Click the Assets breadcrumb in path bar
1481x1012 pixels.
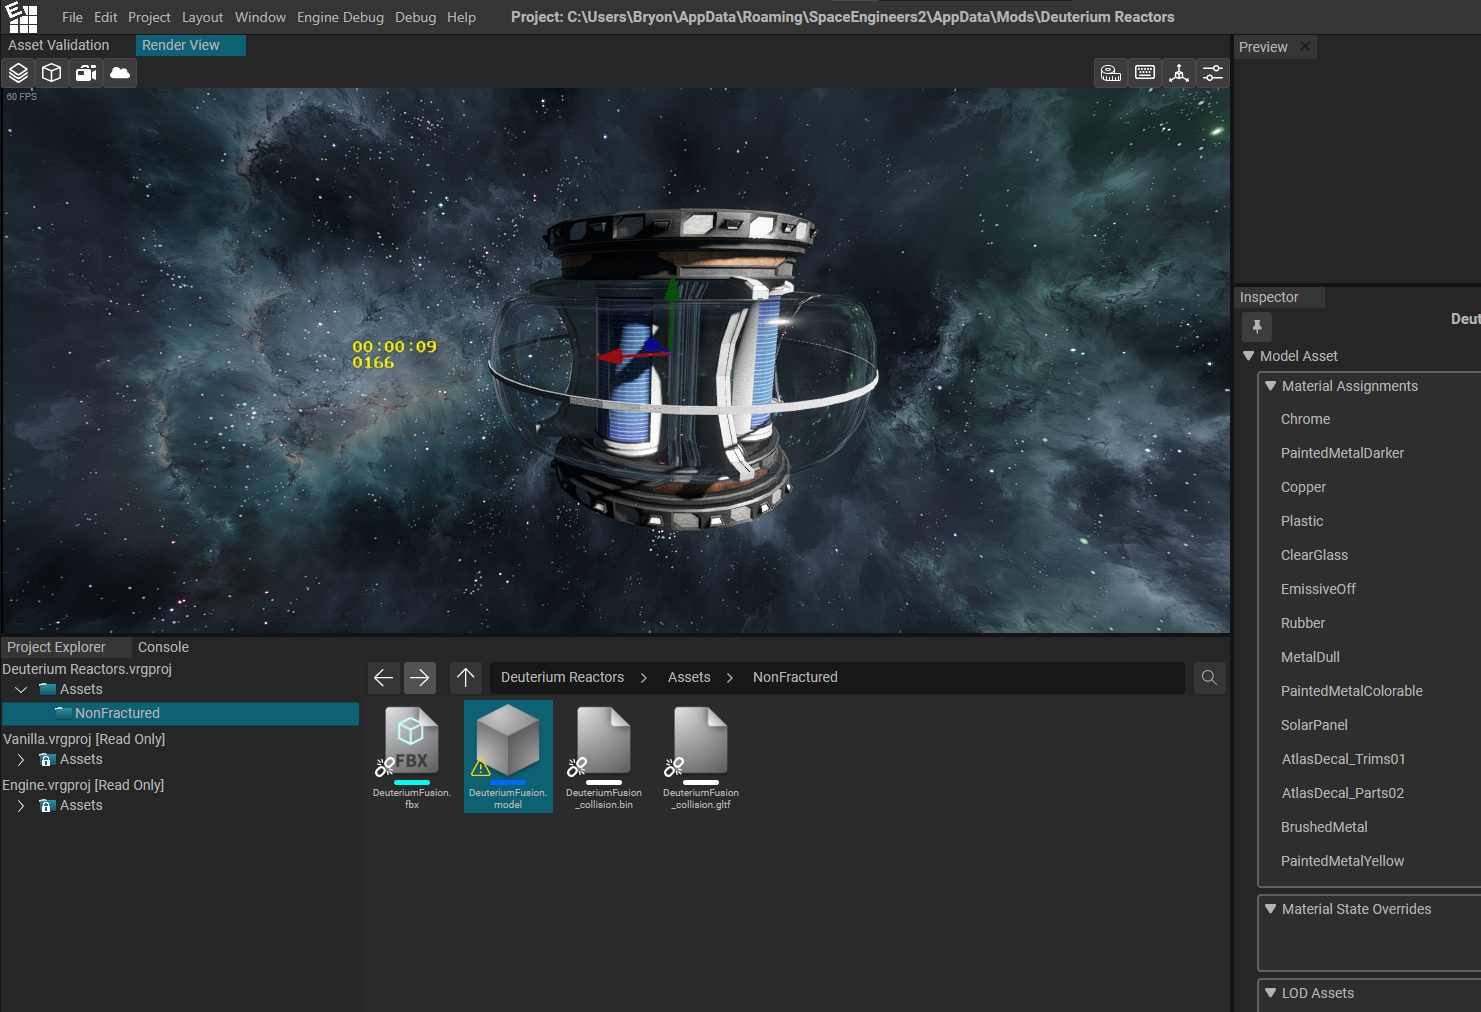coord(689,677)
